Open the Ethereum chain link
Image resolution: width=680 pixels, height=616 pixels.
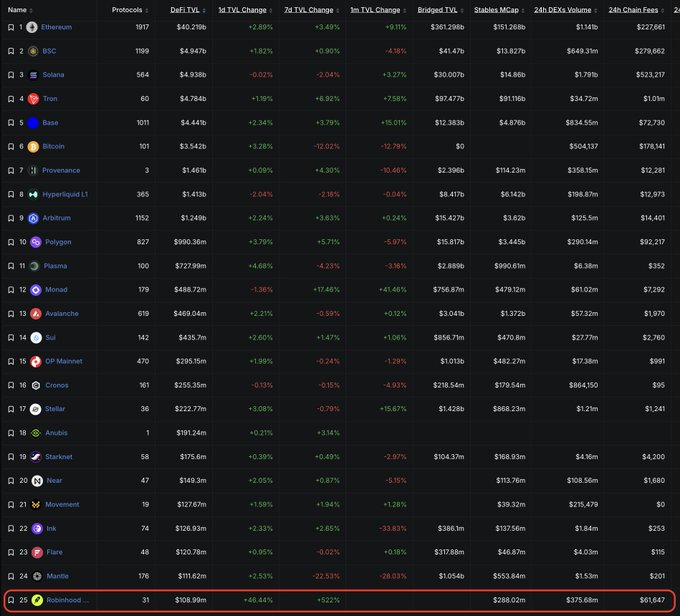(56, 27)
